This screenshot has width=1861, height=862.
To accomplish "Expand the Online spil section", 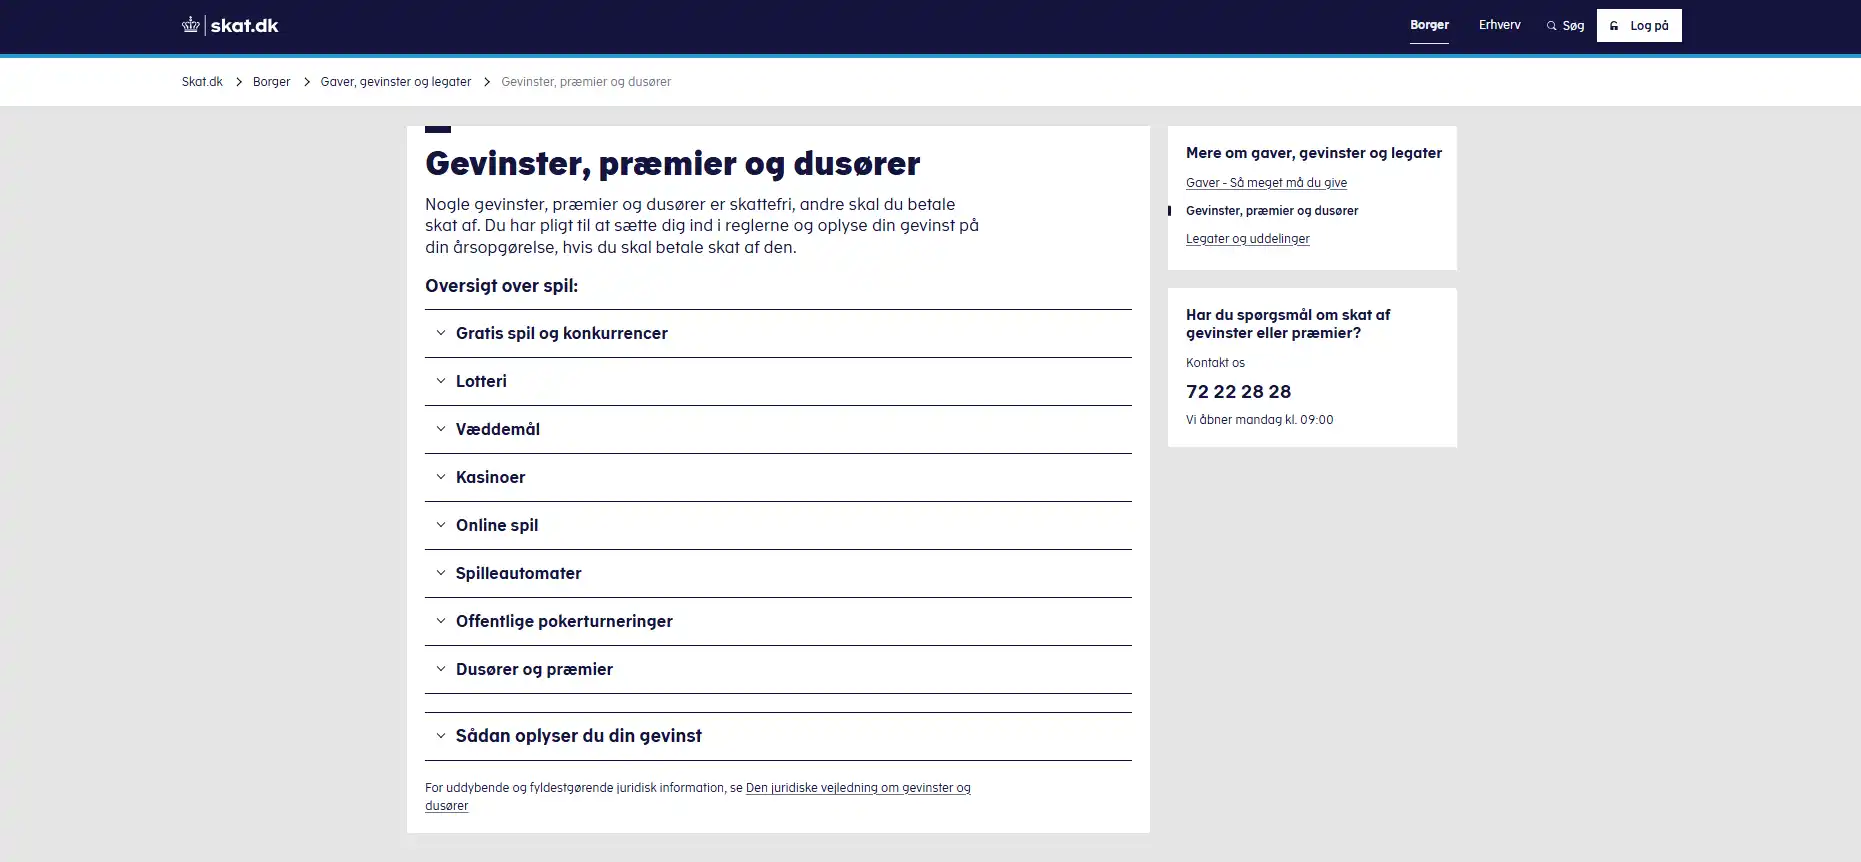I will click(x=778, y=525).
